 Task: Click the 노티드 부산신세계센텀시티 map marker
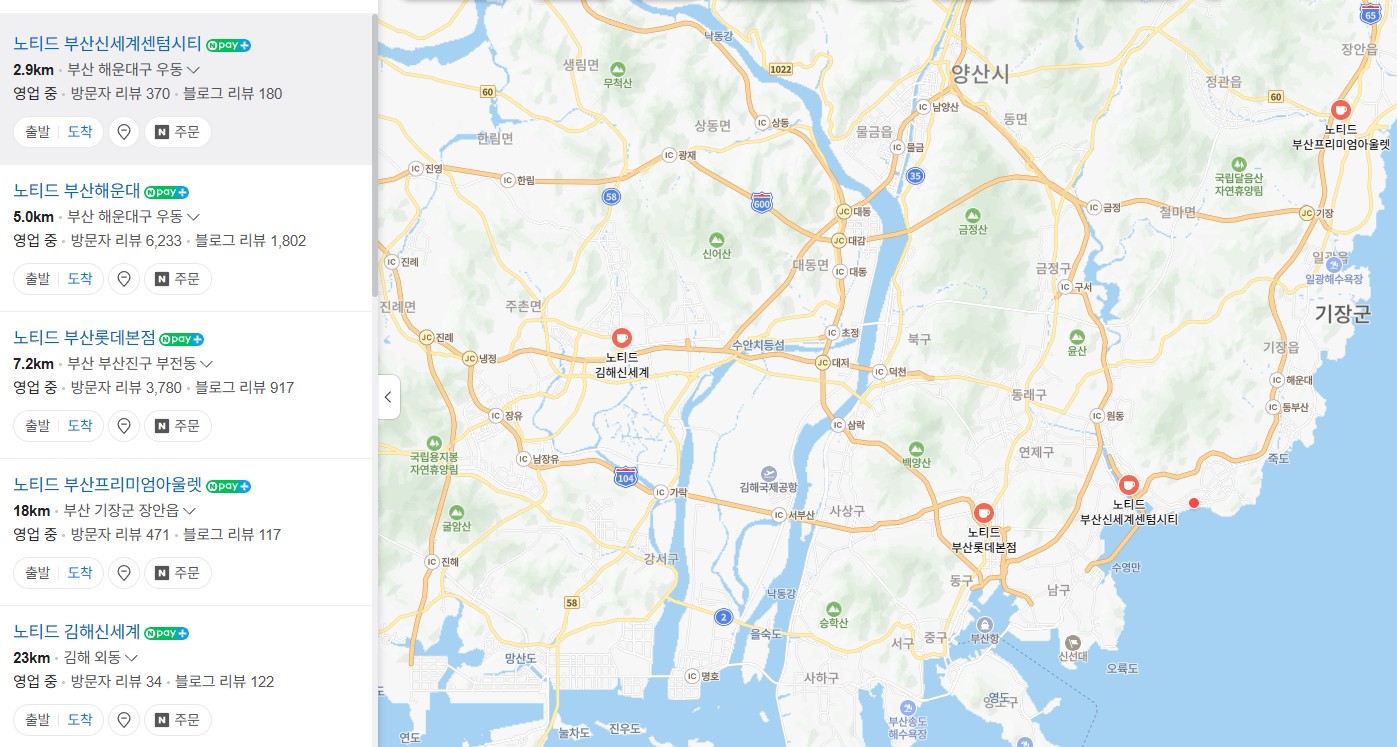coord(1128,485)
